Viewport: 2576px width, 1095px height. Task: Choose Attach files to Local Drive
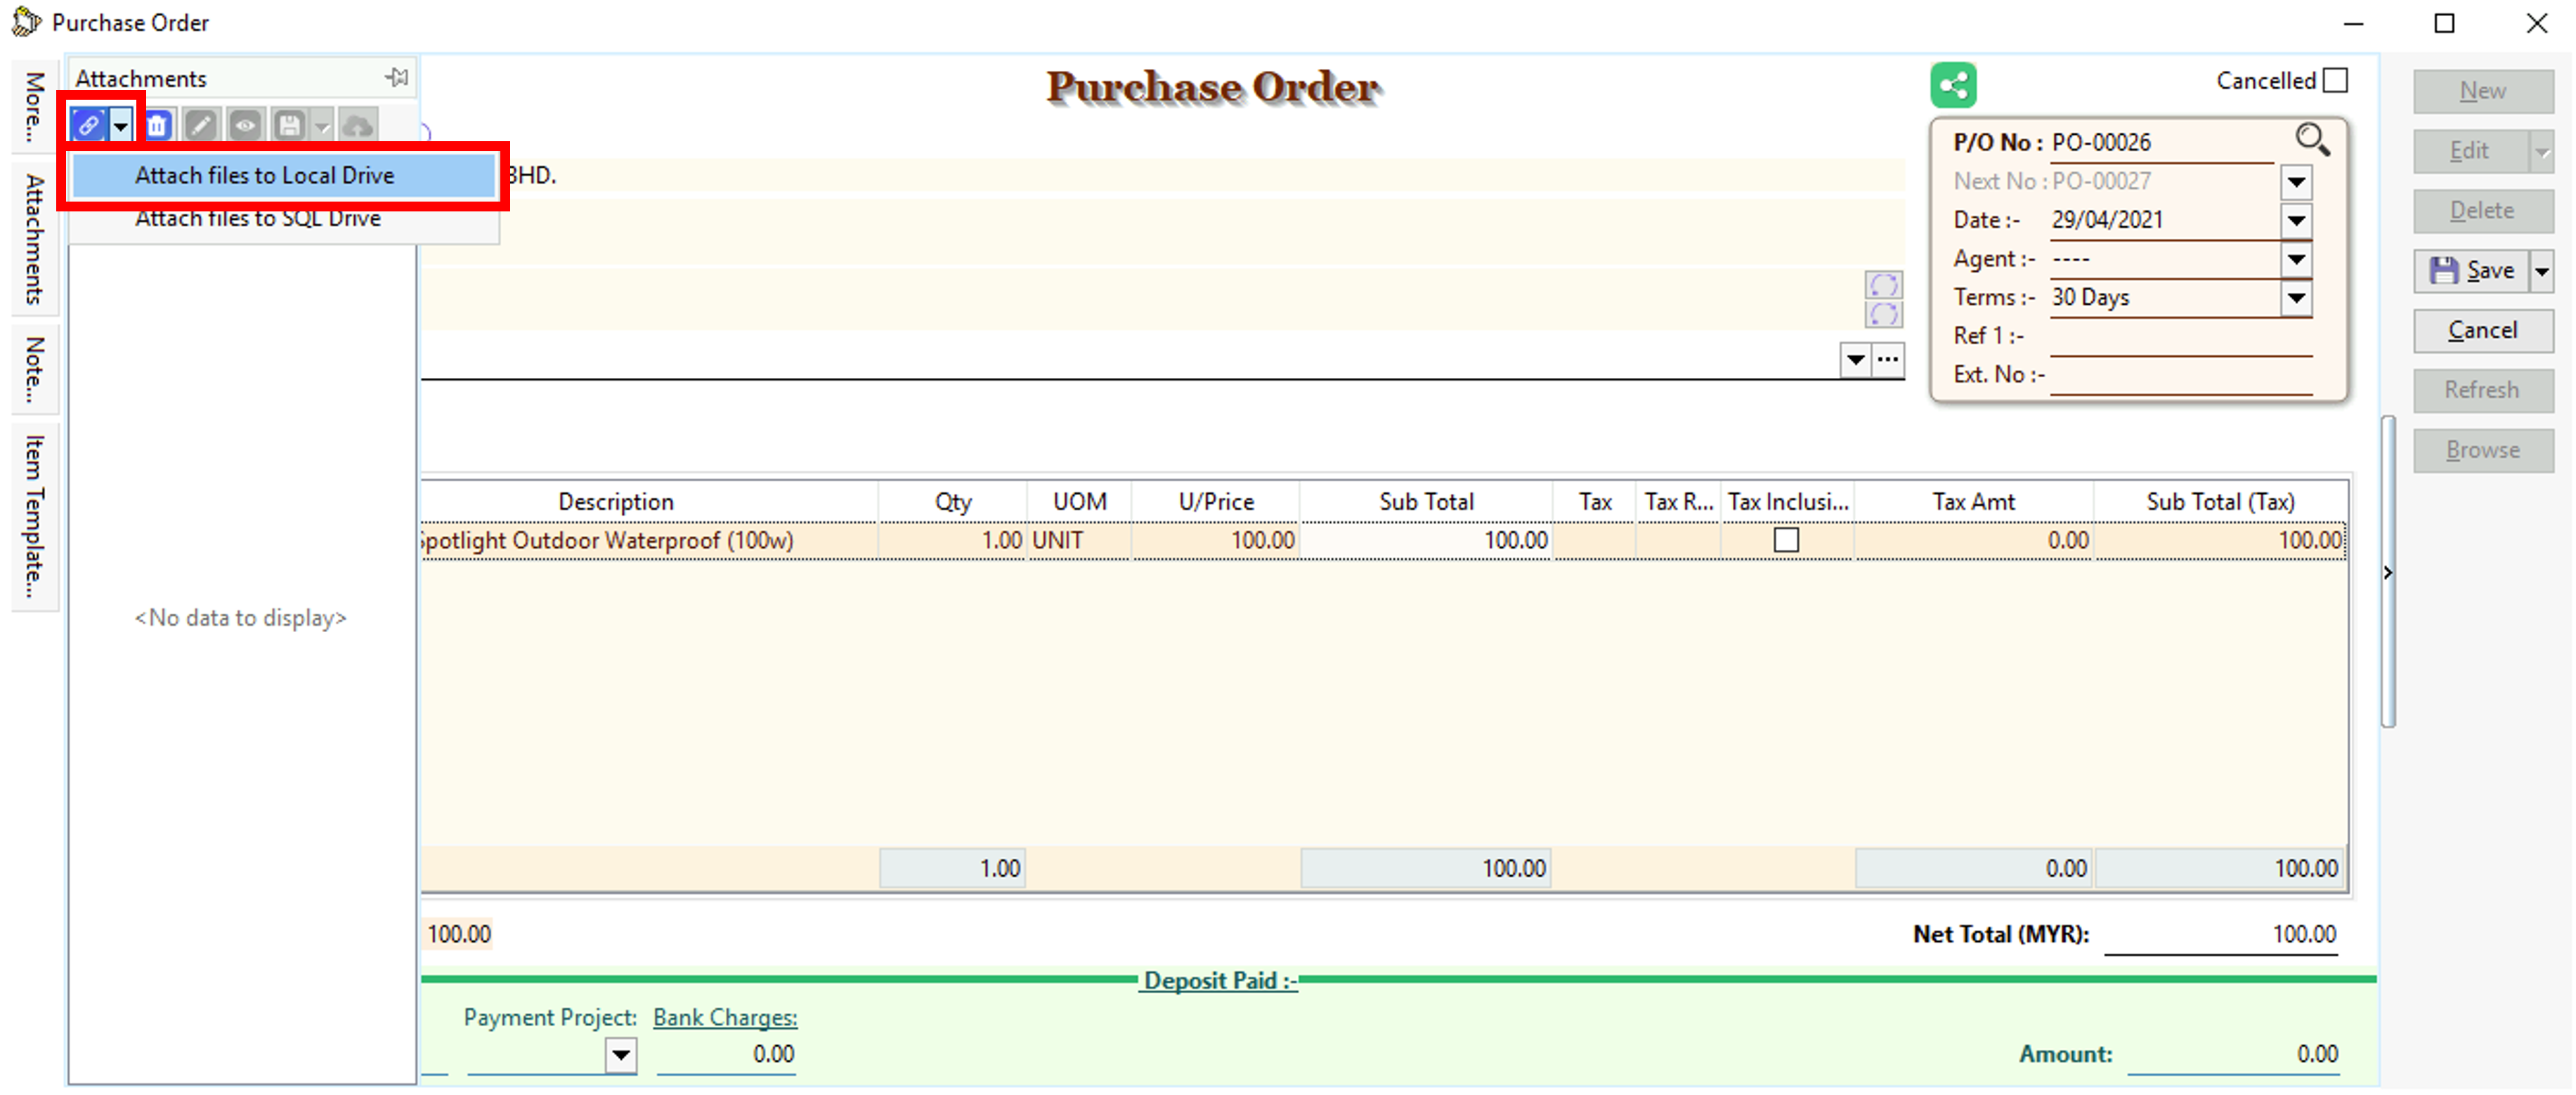coord(264,176)
